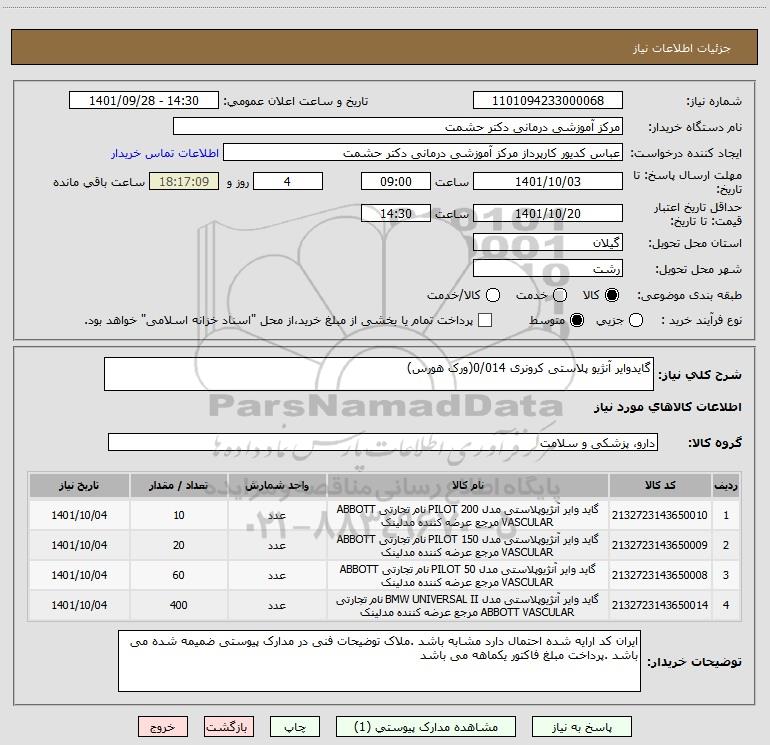Click the واحد شمارش column header

point(277,485)
